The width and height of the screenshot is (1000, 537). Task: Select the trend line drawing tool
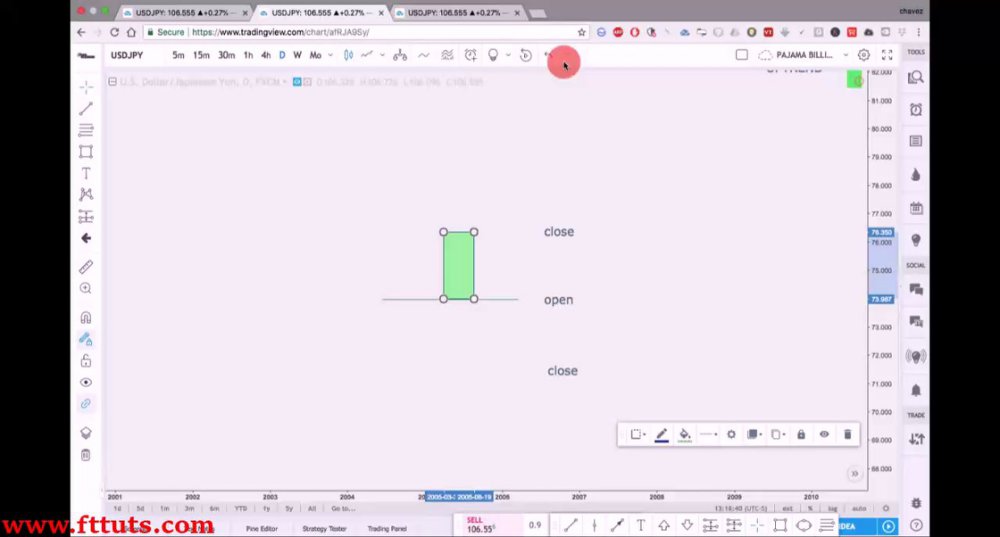(85, 109)
